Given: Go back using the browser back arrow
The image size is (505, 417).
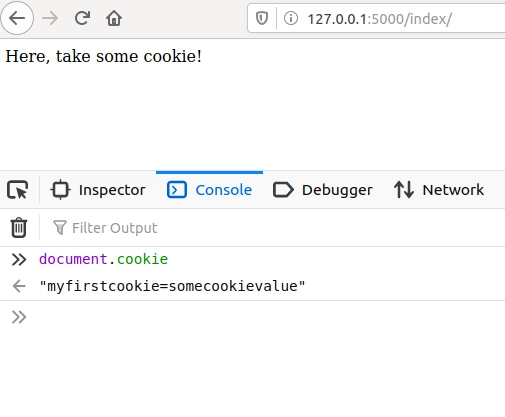Looking at the screenshot, I should pyautogui.click(x=17, y=18).
